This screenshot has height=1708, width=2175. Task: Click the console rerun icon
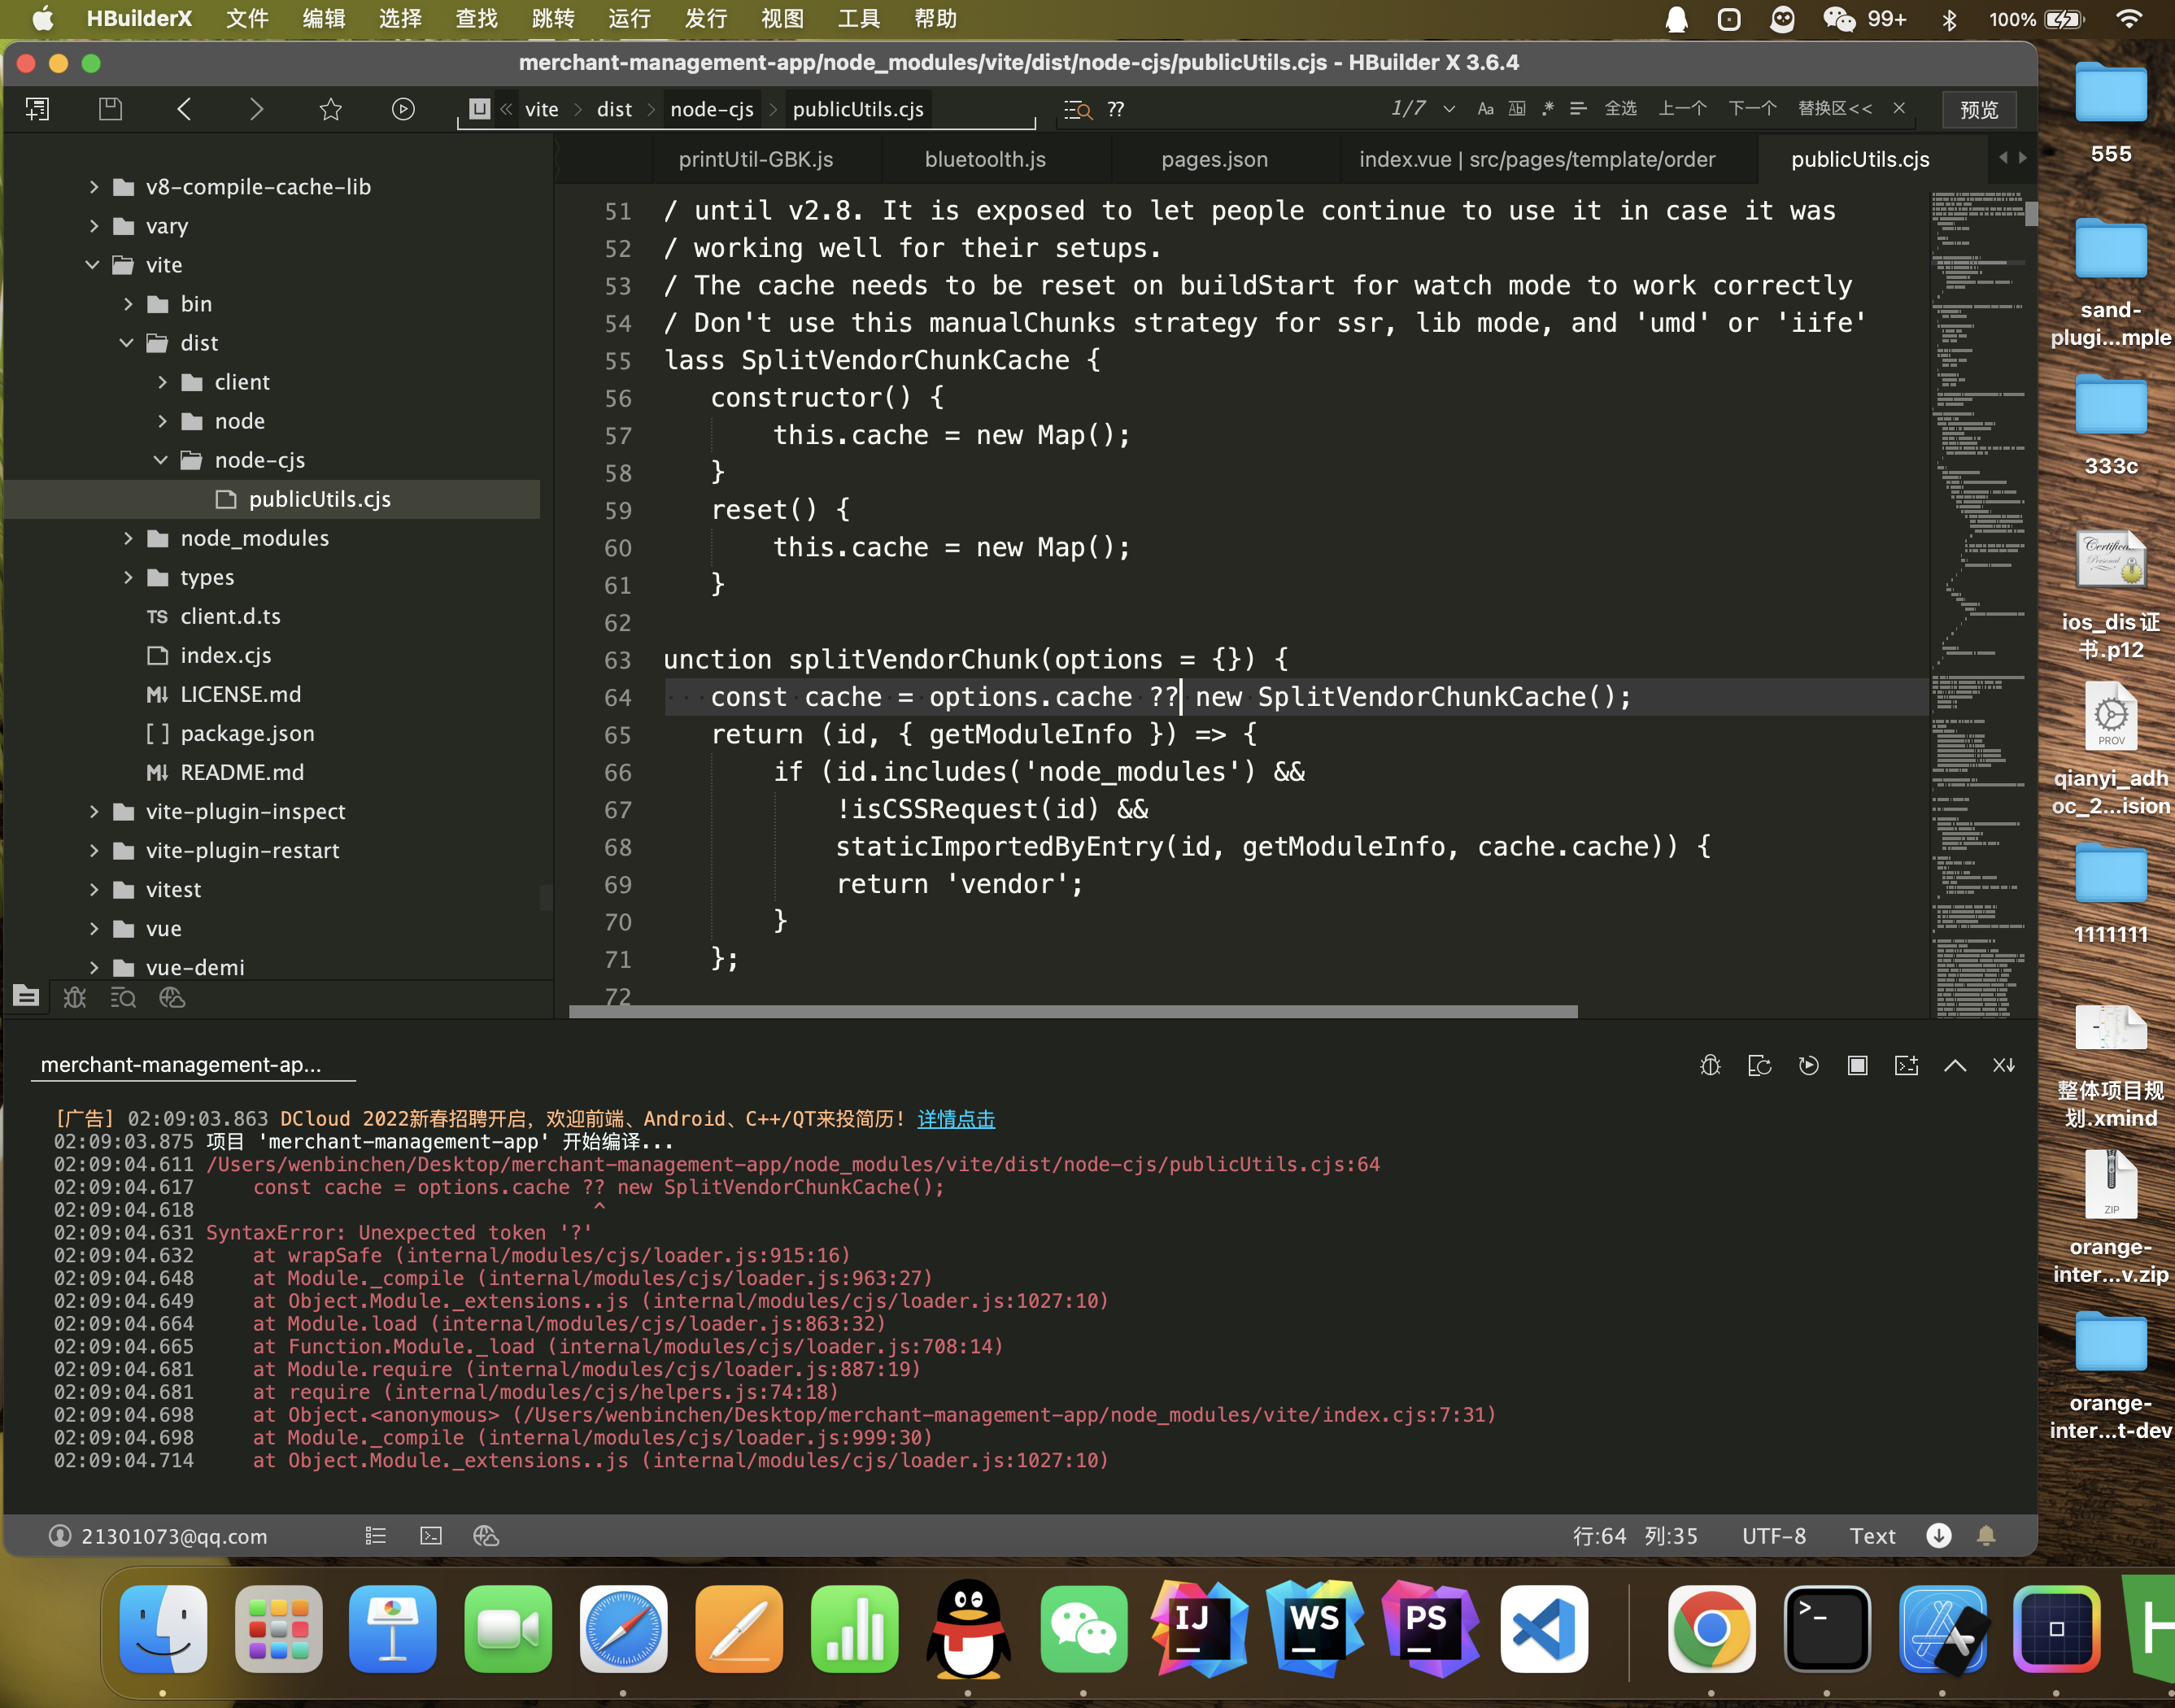1808,1065
